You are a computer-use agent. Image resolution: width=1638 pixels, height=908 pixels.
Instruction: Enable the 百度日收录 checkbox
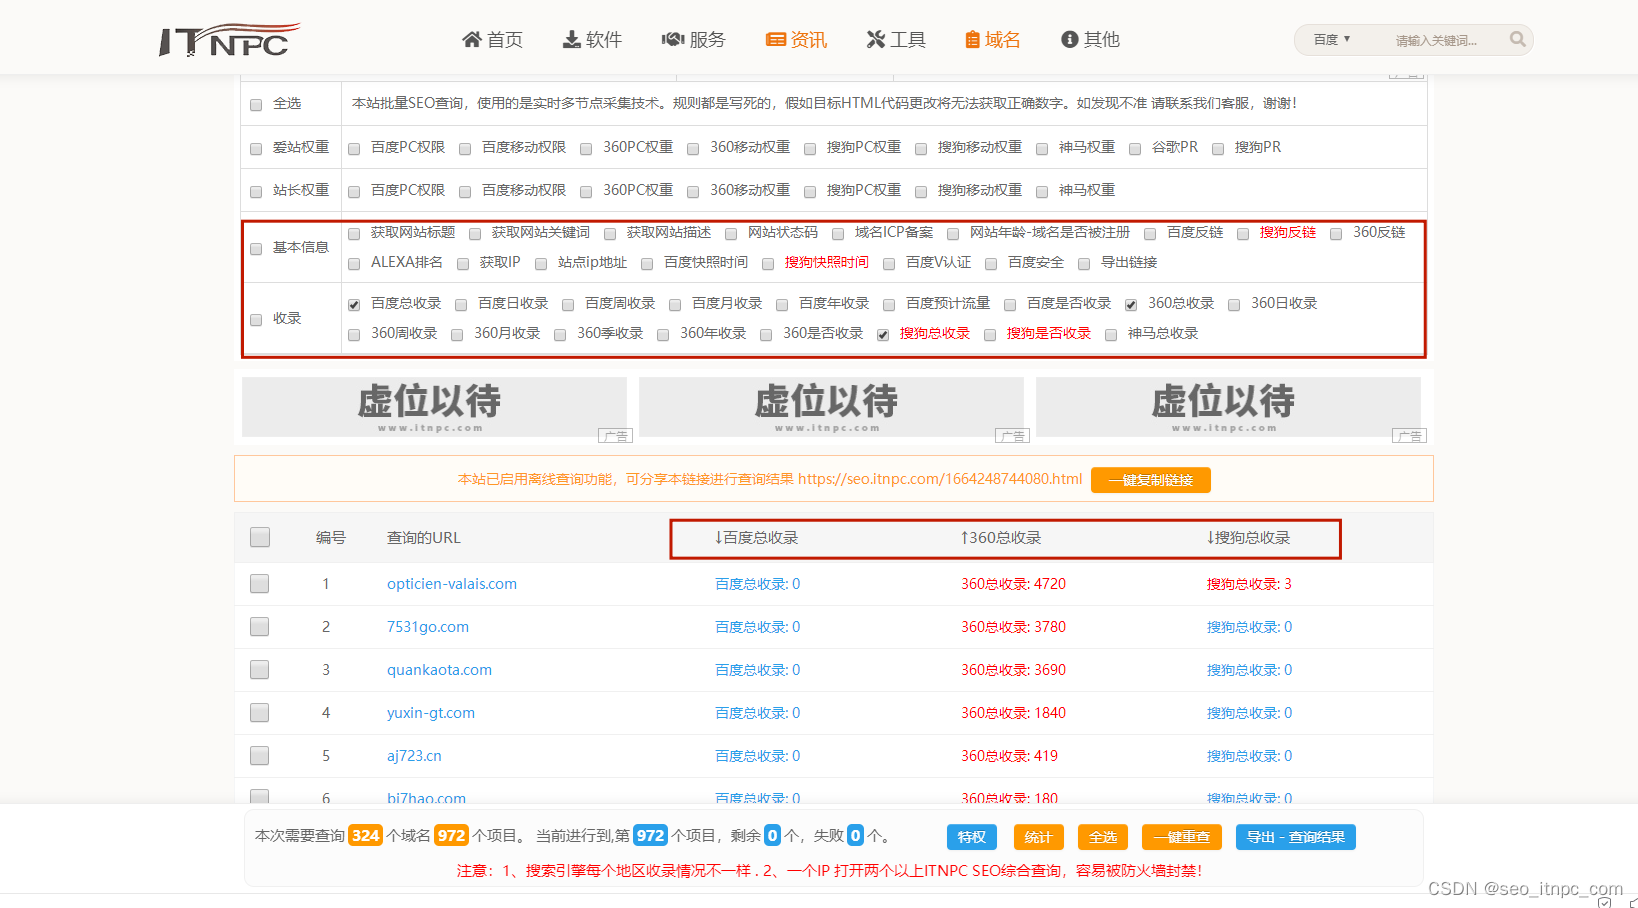[461, 305]
